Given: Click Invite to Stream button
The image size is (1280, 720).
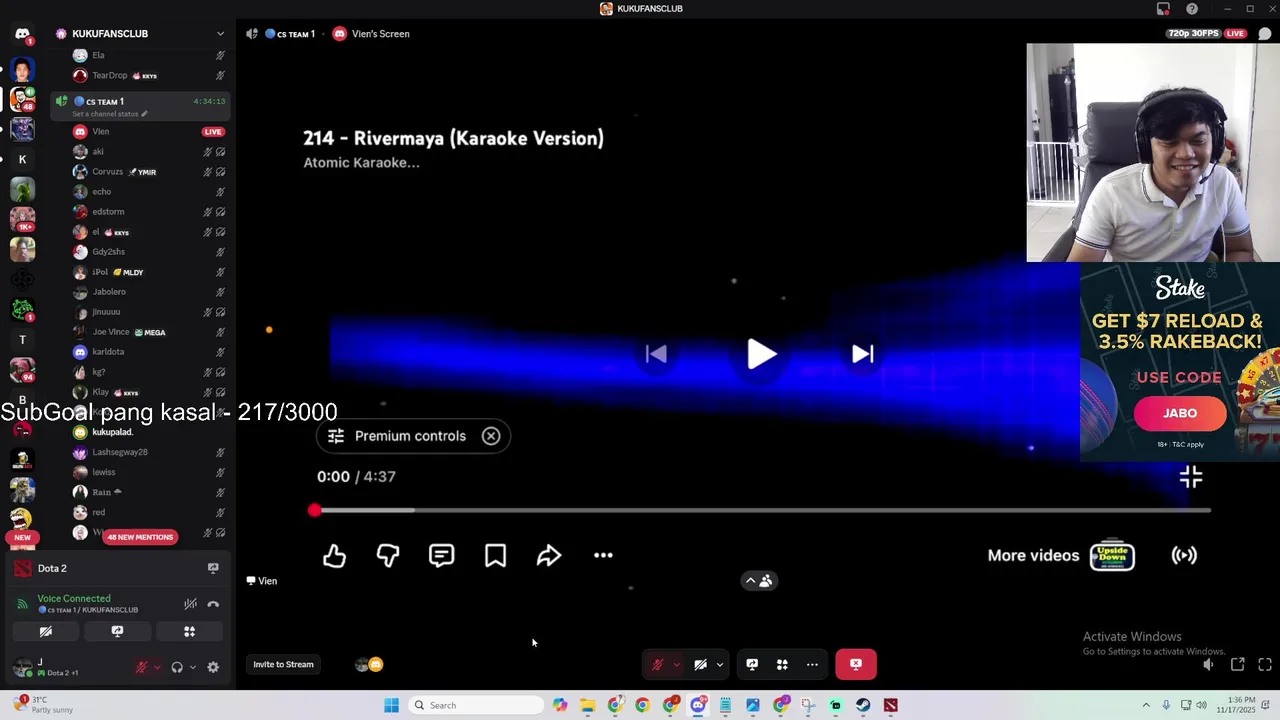Looking at the screenshot, I should pos(283,664).
